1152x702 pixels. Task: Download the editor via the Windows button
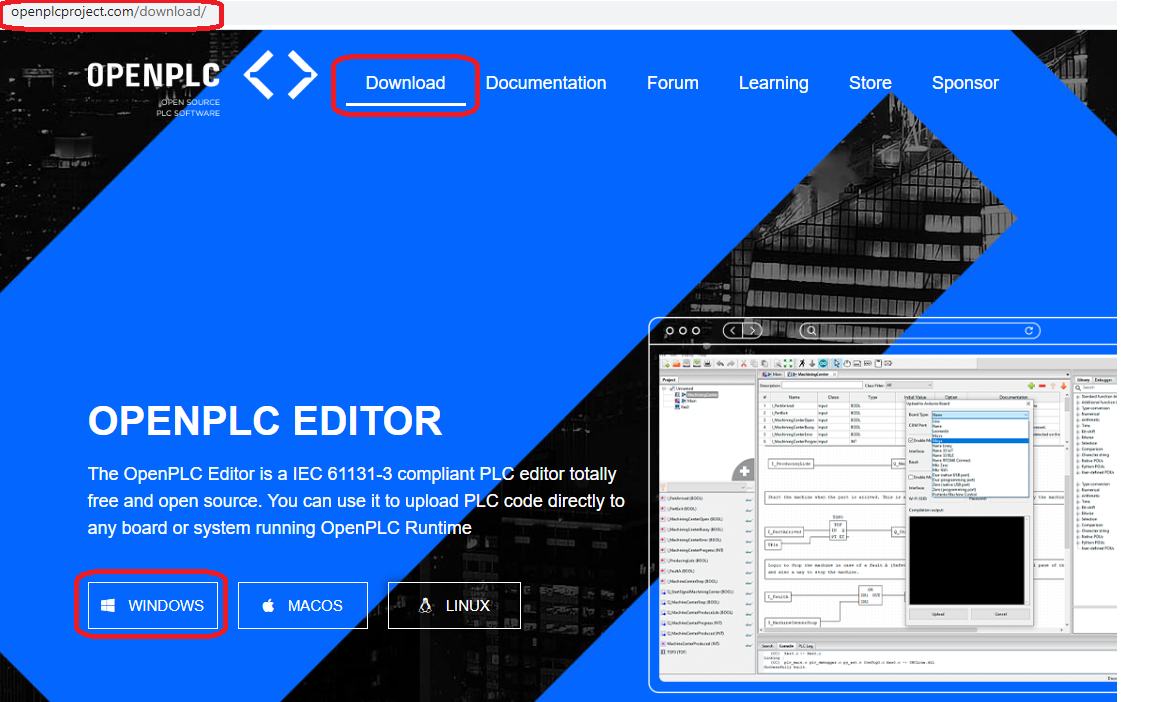coord(153,605)
